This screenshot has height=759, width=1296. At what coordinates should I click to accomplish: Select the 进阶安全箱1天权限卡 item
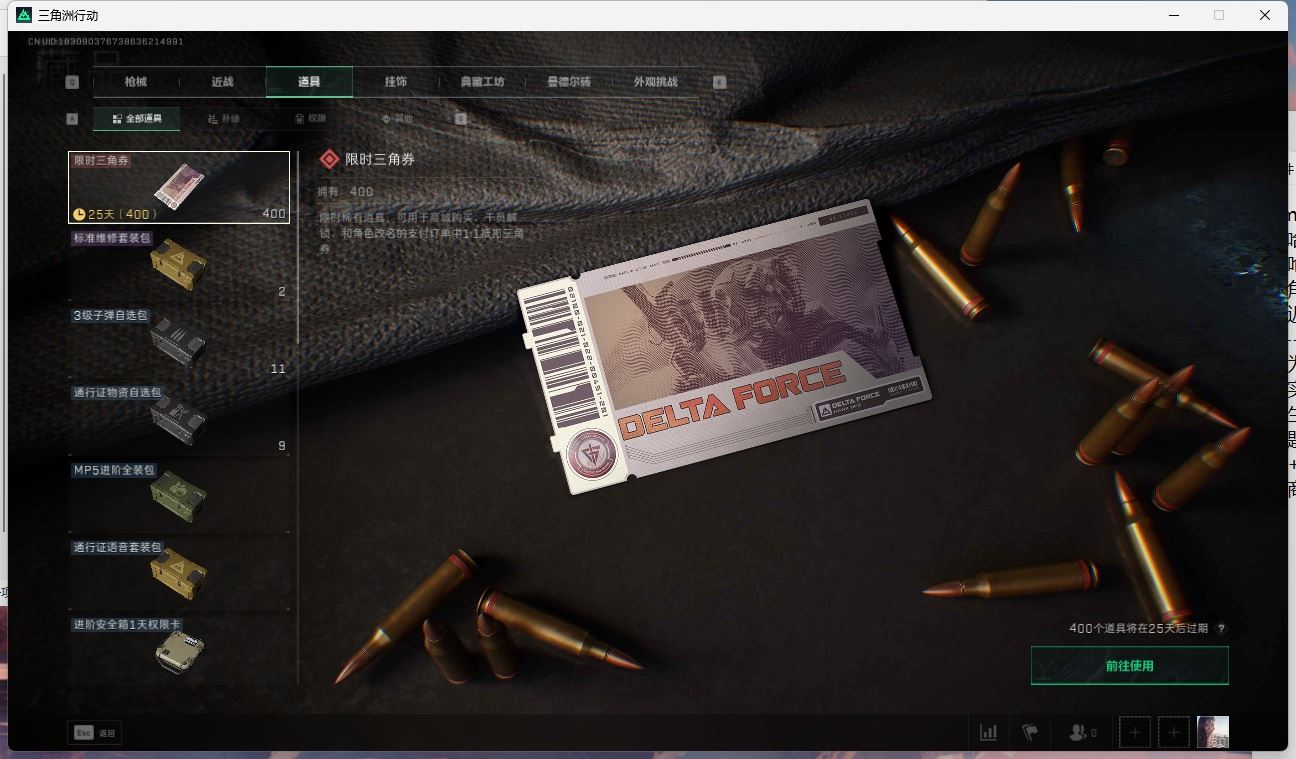179,650
